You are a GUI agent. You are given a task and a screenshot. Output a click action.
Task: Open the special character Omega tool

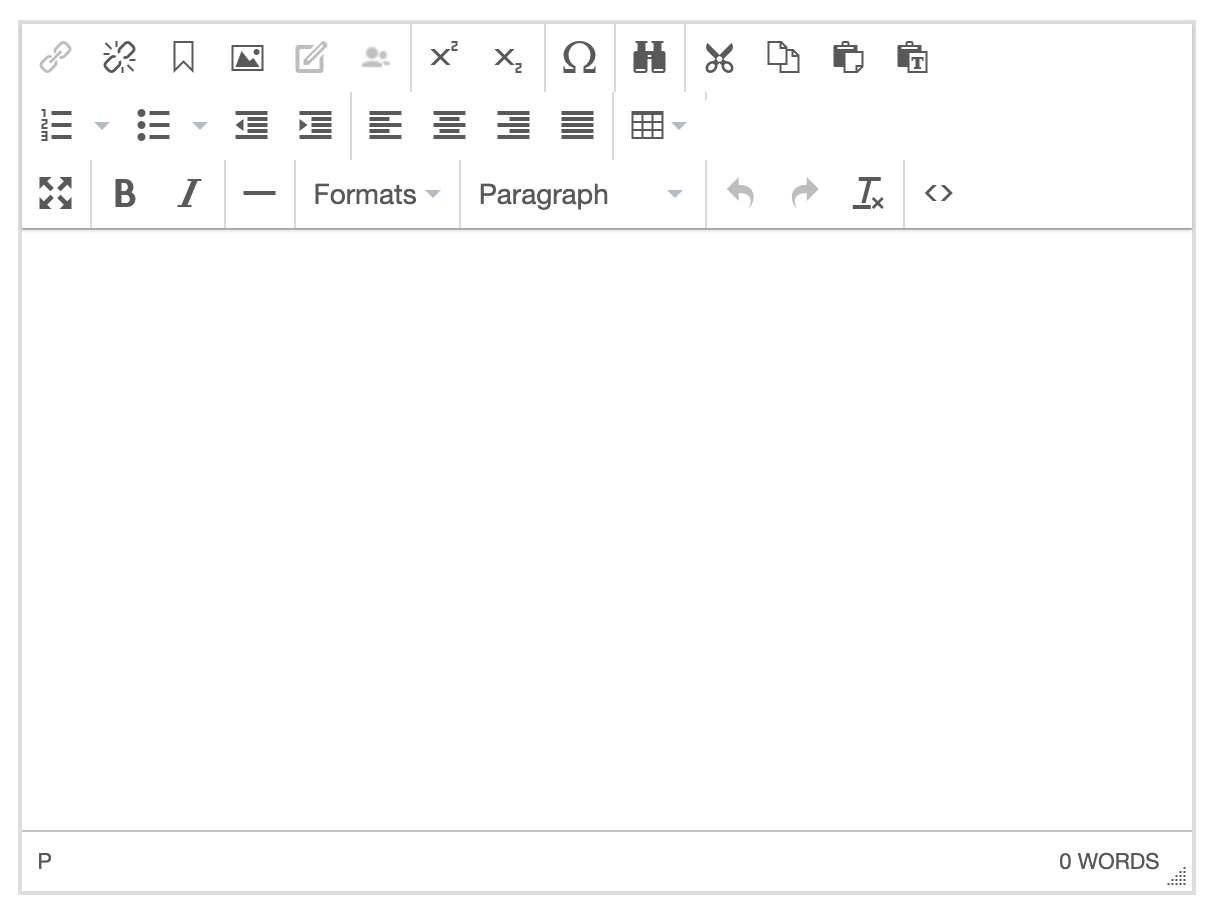pos(579,58)
